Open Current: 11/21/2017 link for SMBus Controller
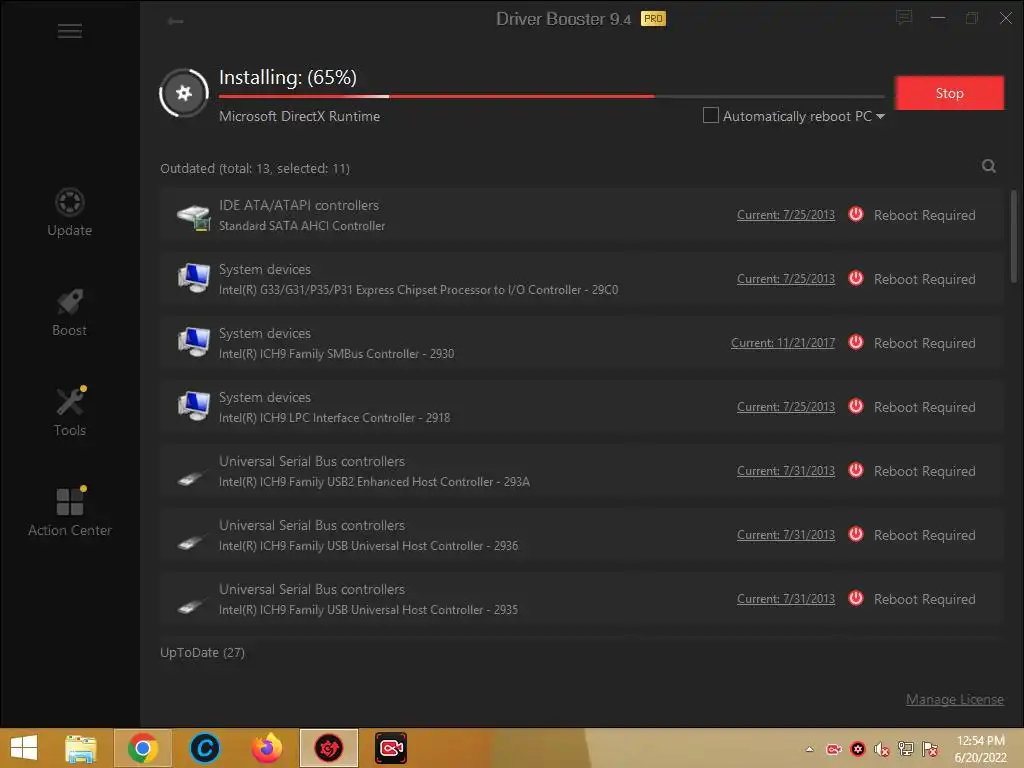Viewport: 1024px width, 768px height. pyautogui.click(x=783, y=343)
